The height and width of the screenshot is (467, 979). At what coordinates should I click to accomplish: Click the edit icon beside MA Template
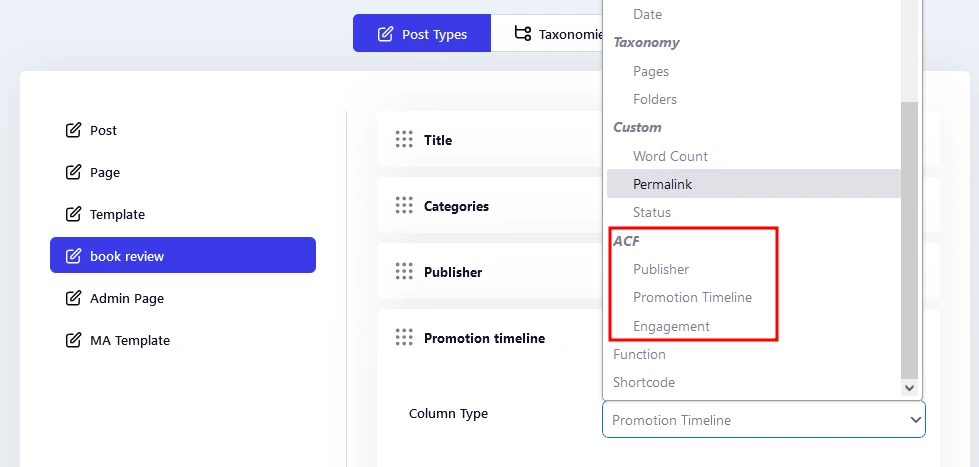73,340
